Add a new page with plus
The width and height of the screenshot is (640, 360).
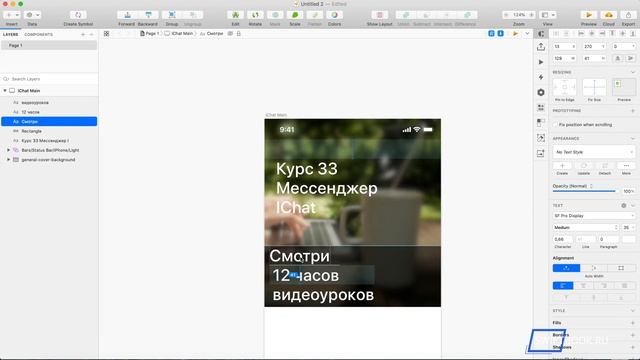[x=83, y=35]
